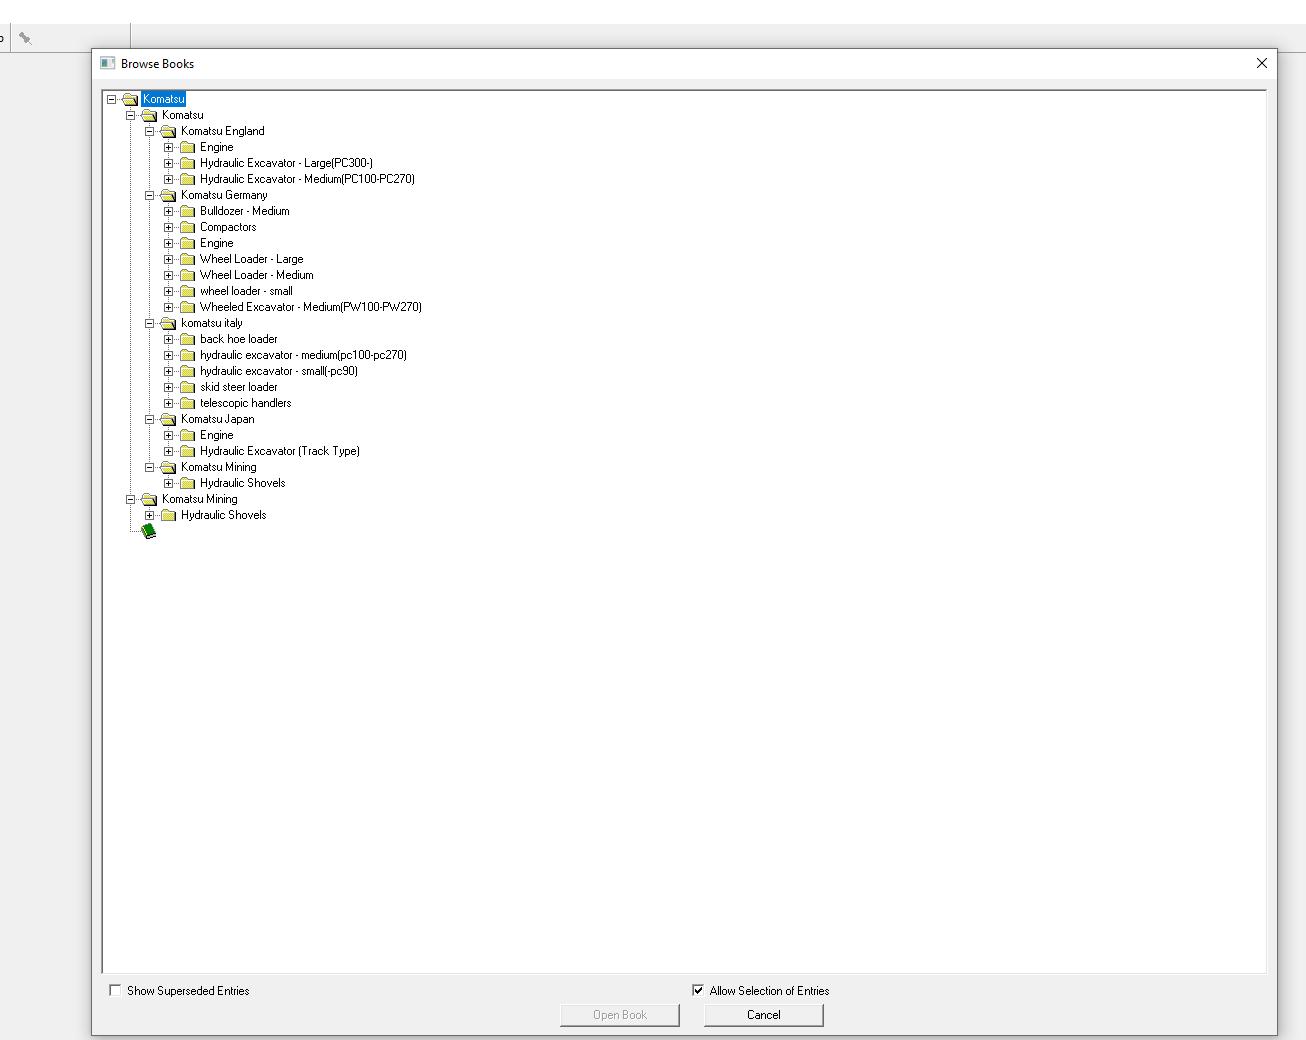Select hydraulic excavator - small(-pc90) entry
This screenshot has height=1040, width=1306.
pyautogui.click(x=279, y=371)
